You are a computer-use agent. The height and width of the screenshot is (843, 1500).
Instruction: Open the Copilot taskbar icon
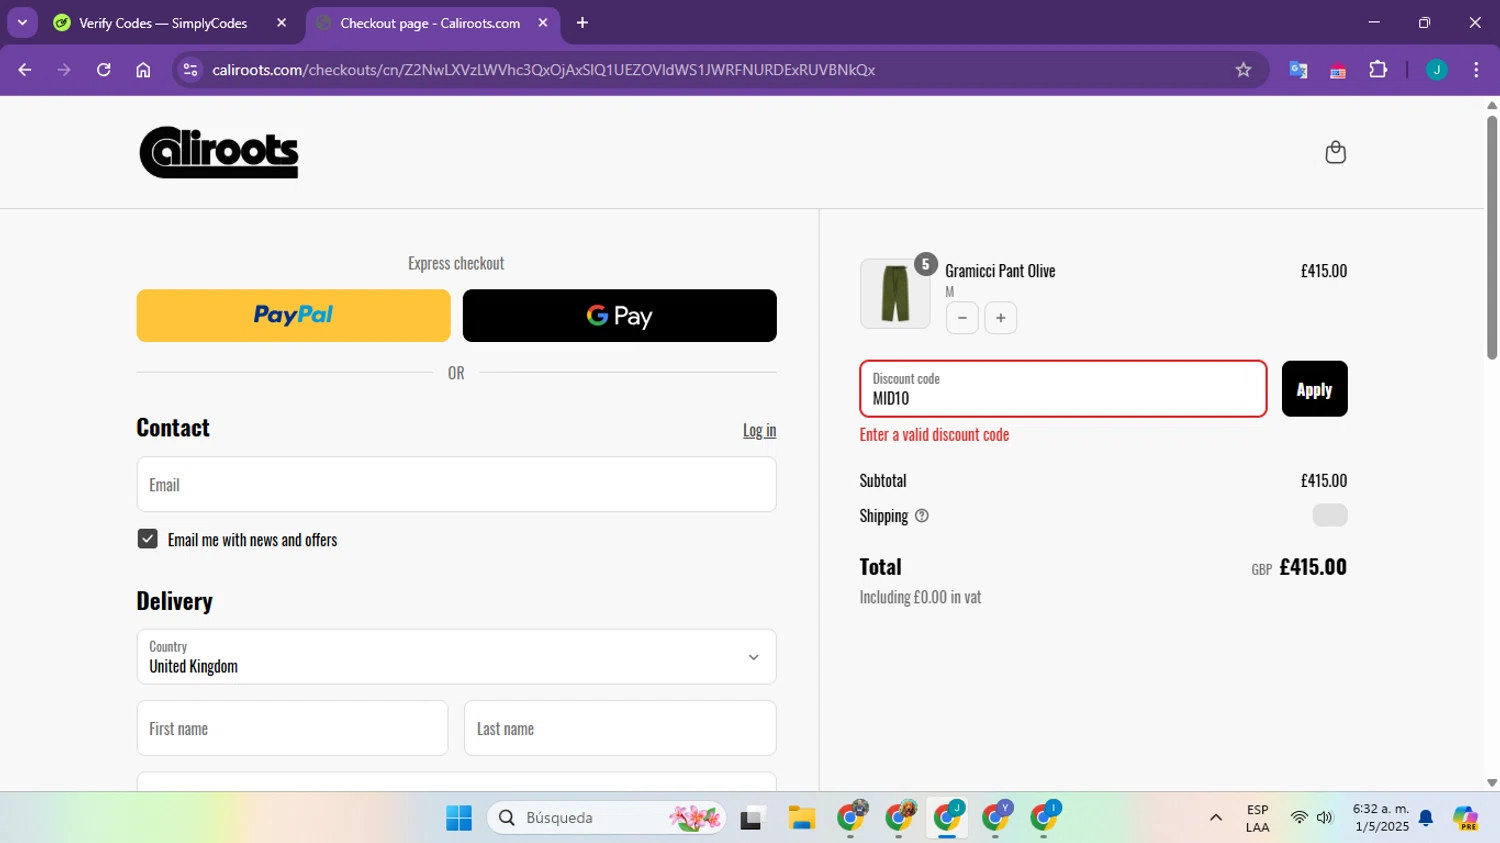(1466, 818)
